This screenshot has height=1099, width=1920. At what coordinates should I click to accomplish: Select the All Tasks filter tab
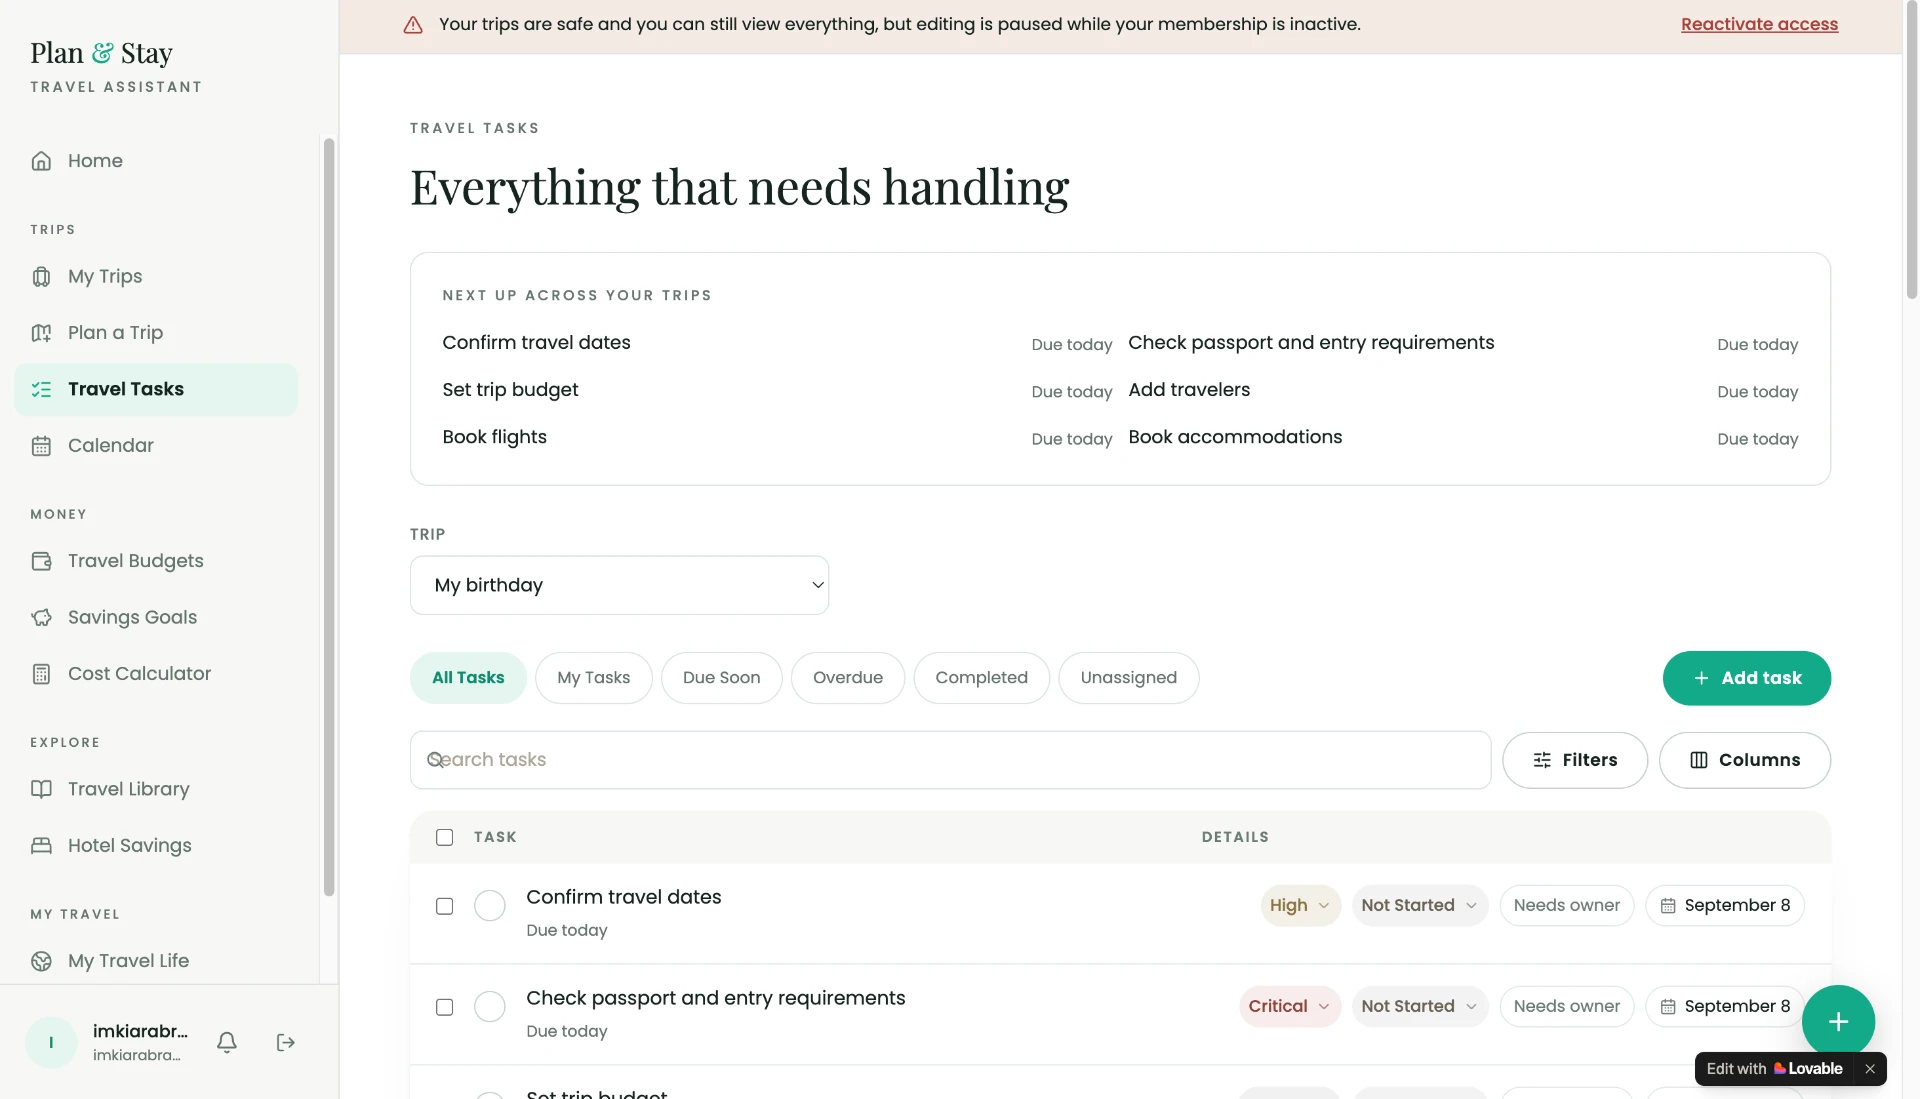(468, 678)
